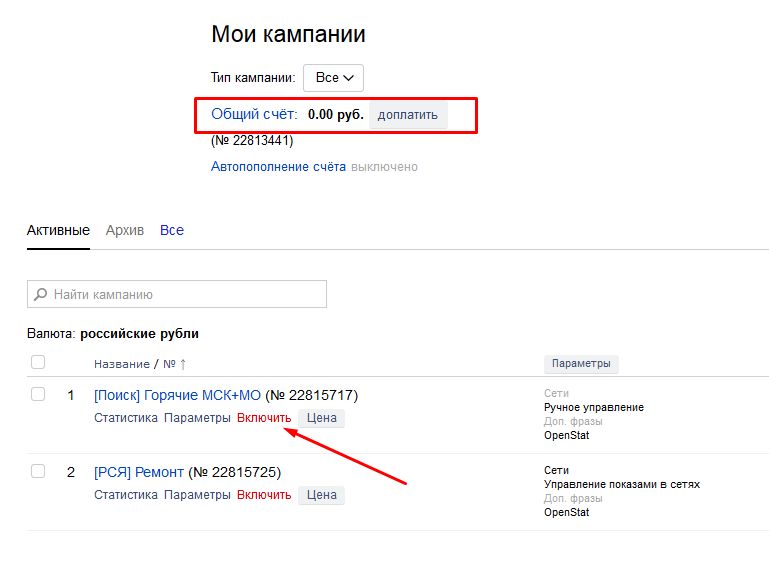Switch to the Архив tab

click(125, 230)
